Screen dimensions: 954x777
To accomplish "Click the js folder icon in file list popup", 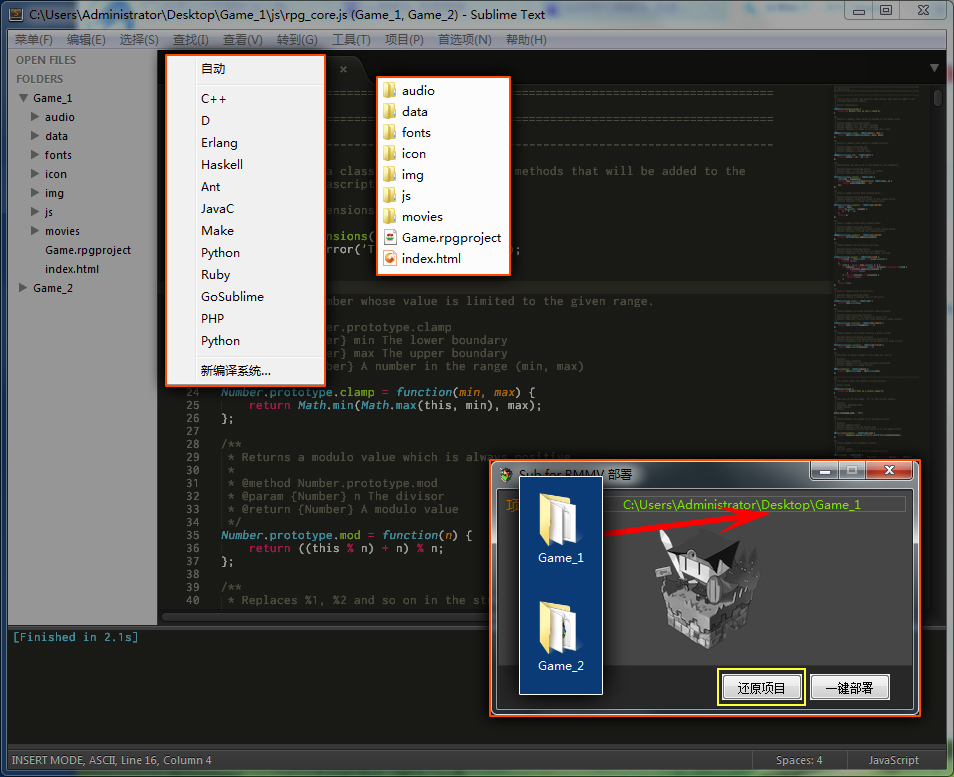I will [x=389, y=195].
